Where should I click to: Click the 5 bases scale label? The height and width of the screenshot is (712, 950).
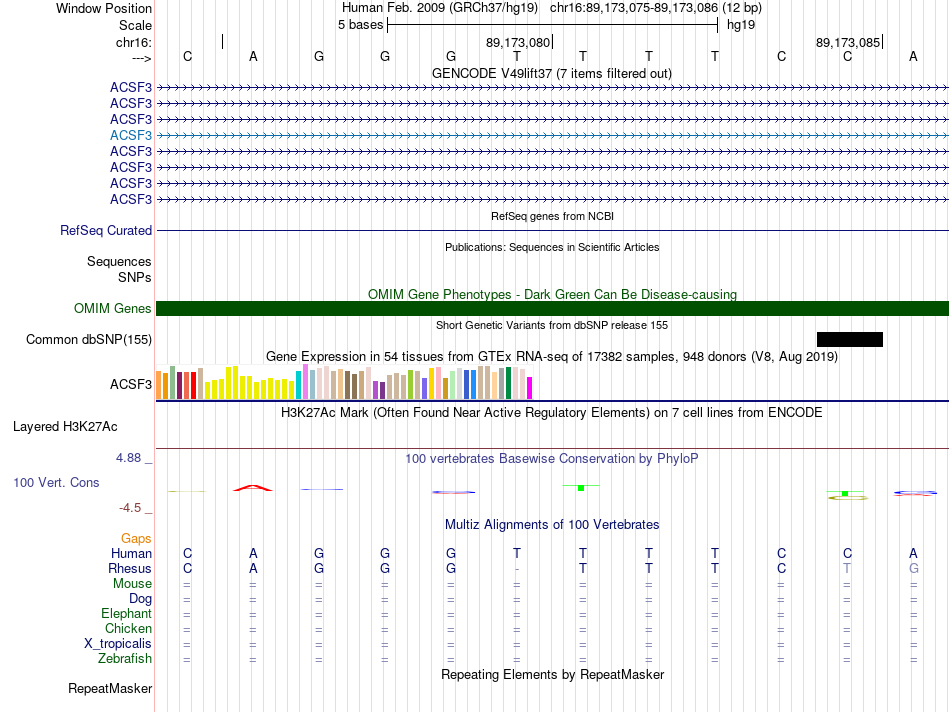[x=360, y=25]
